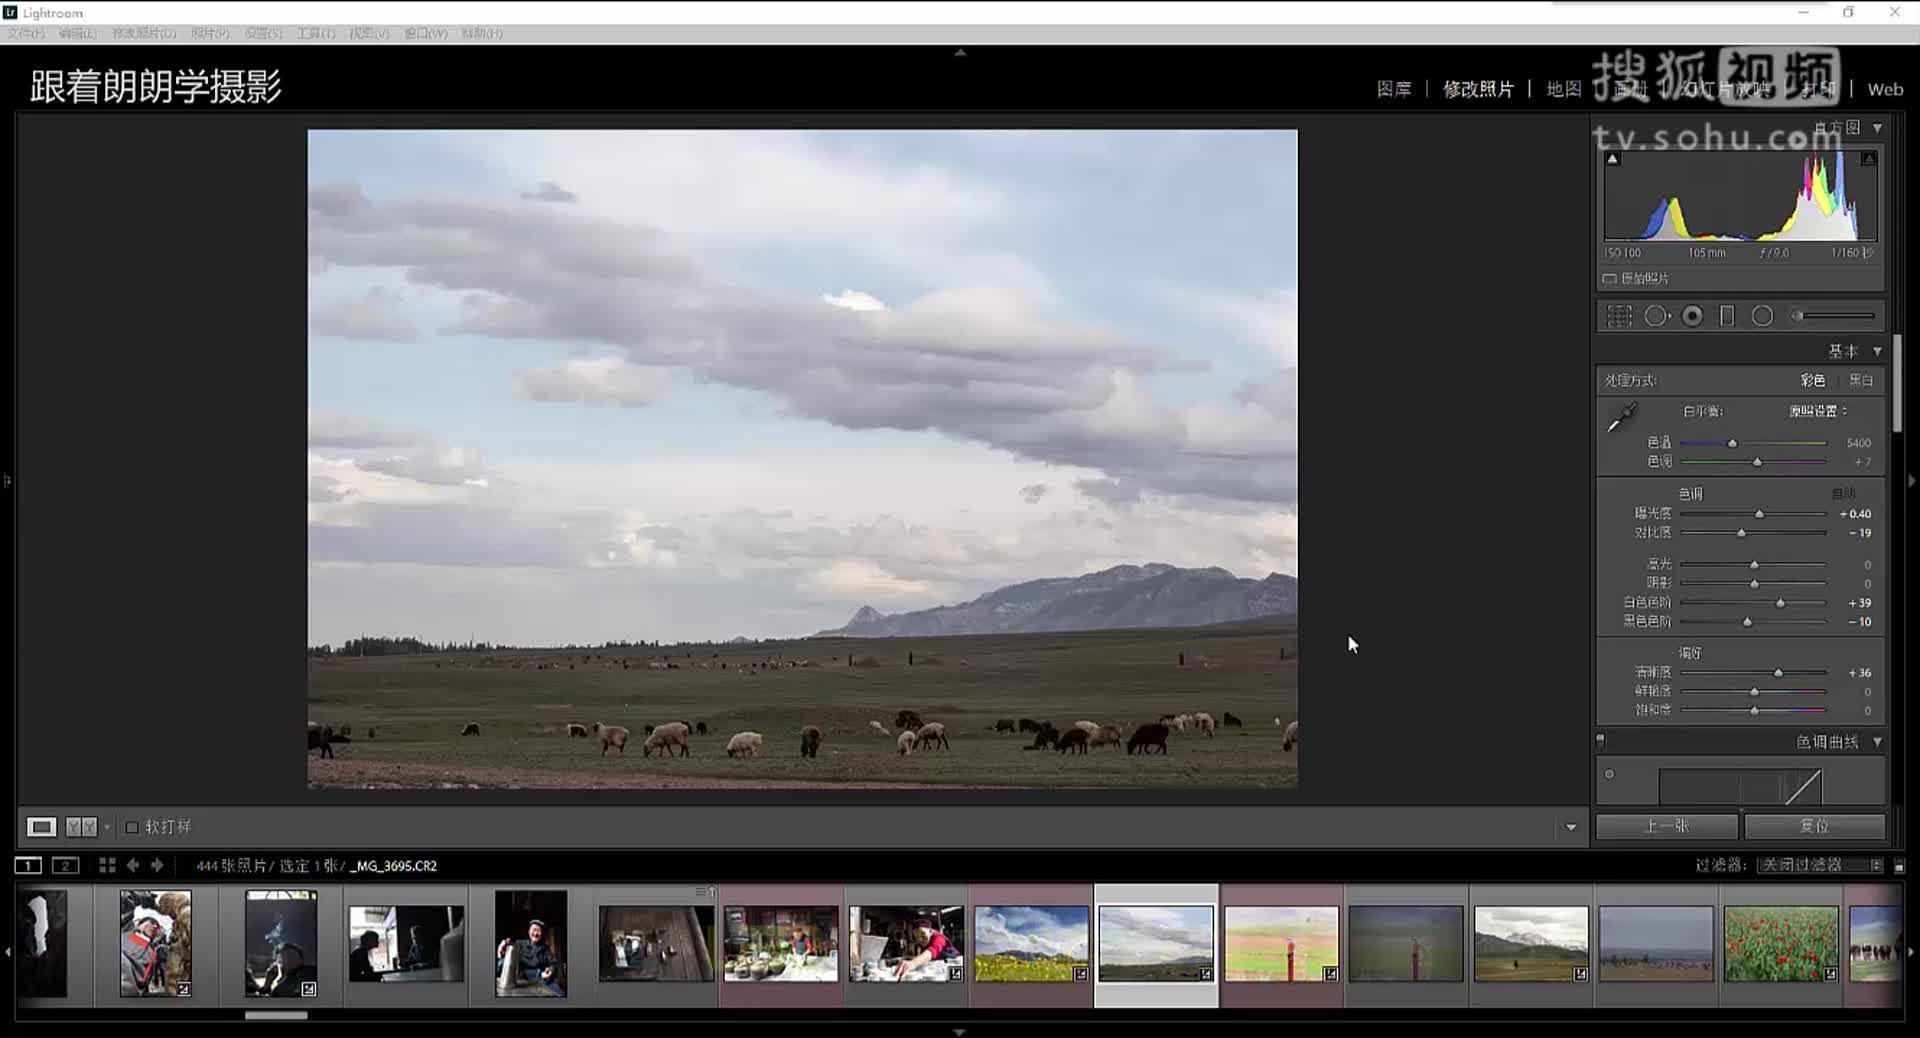Open the grid view icon in filmstrip bar
This screenshot has height=1038, width=1920.
pyautogui.click(x=107, y=864)
